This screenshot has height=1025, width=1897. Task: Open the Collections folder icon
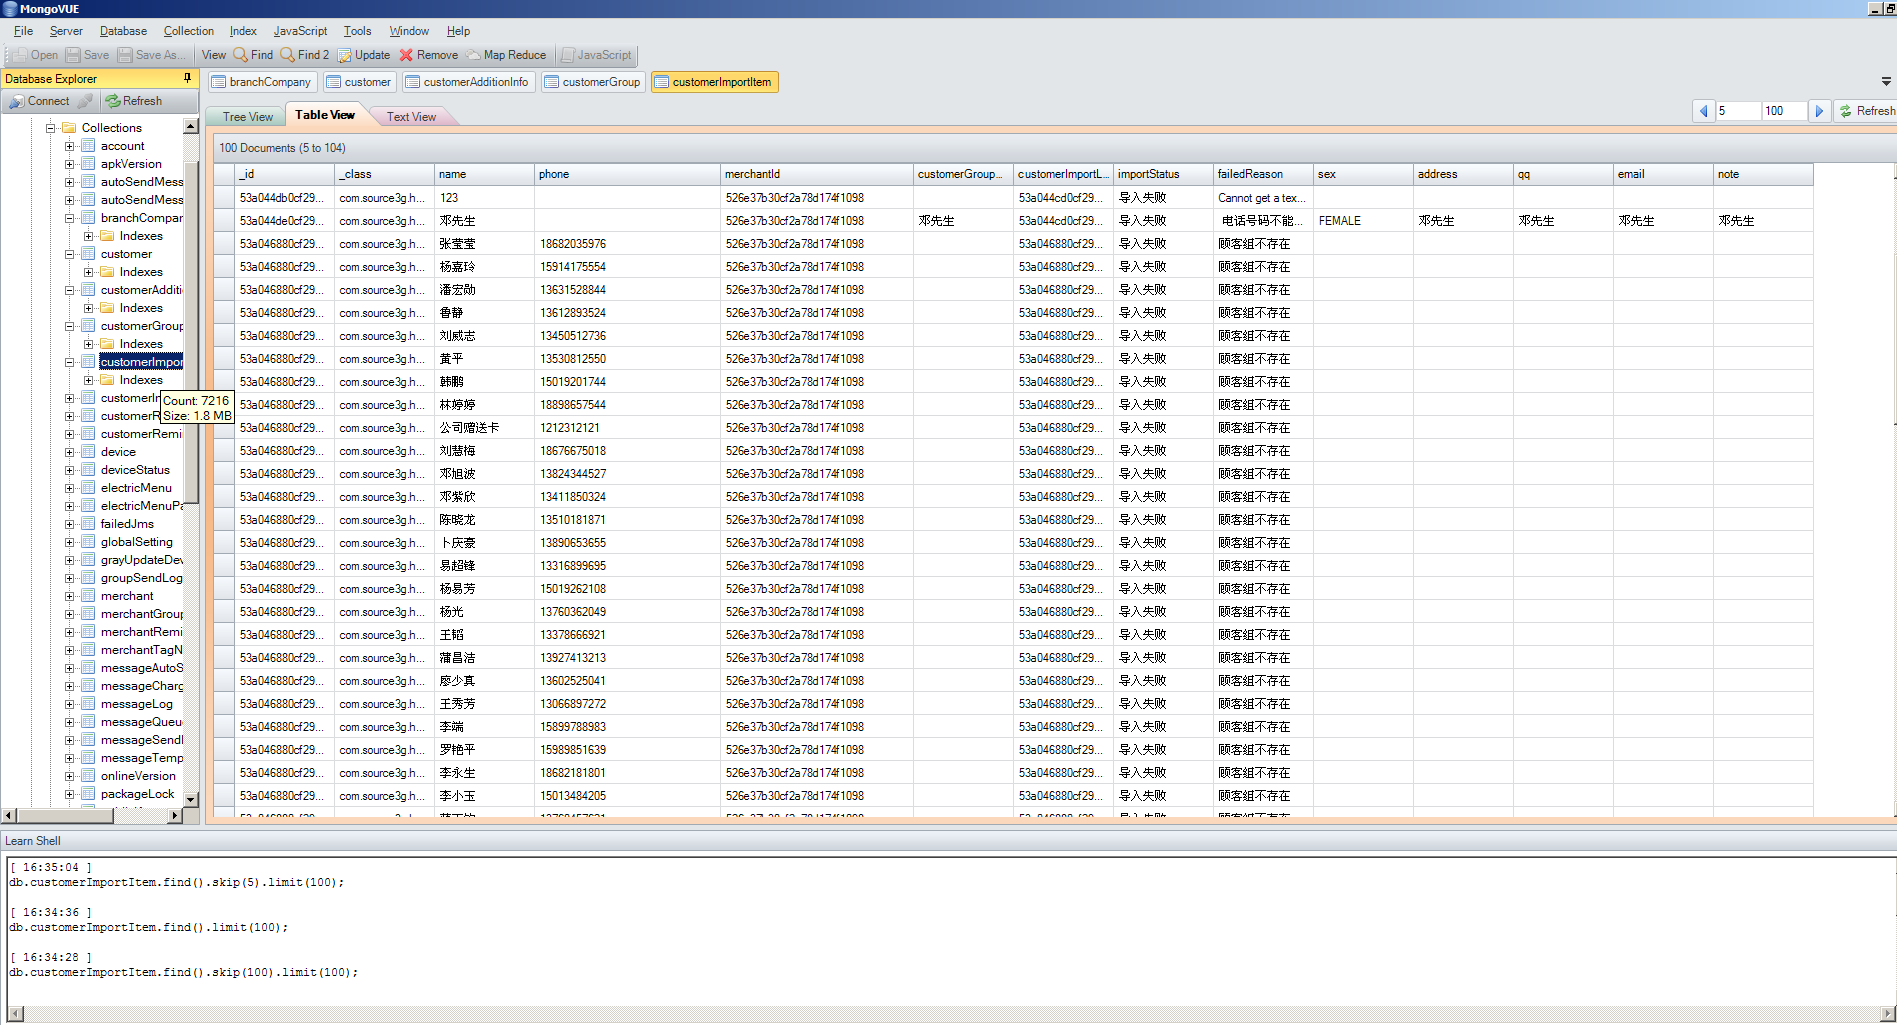tap(69, 128)
